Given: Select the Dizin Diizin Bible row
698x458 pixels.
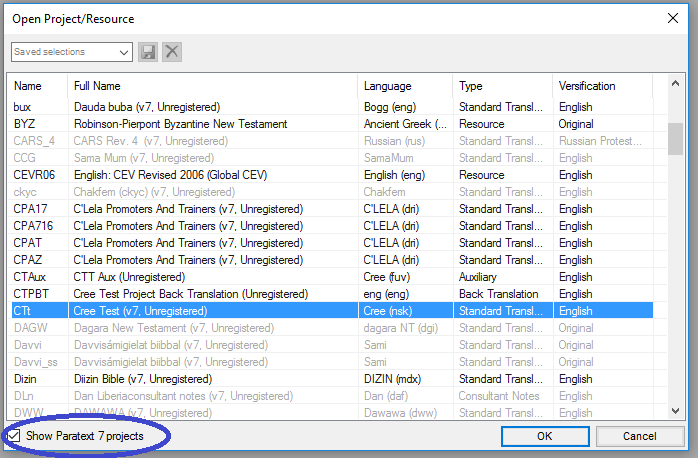Looking at the screenshot, I should pos(200,379).
